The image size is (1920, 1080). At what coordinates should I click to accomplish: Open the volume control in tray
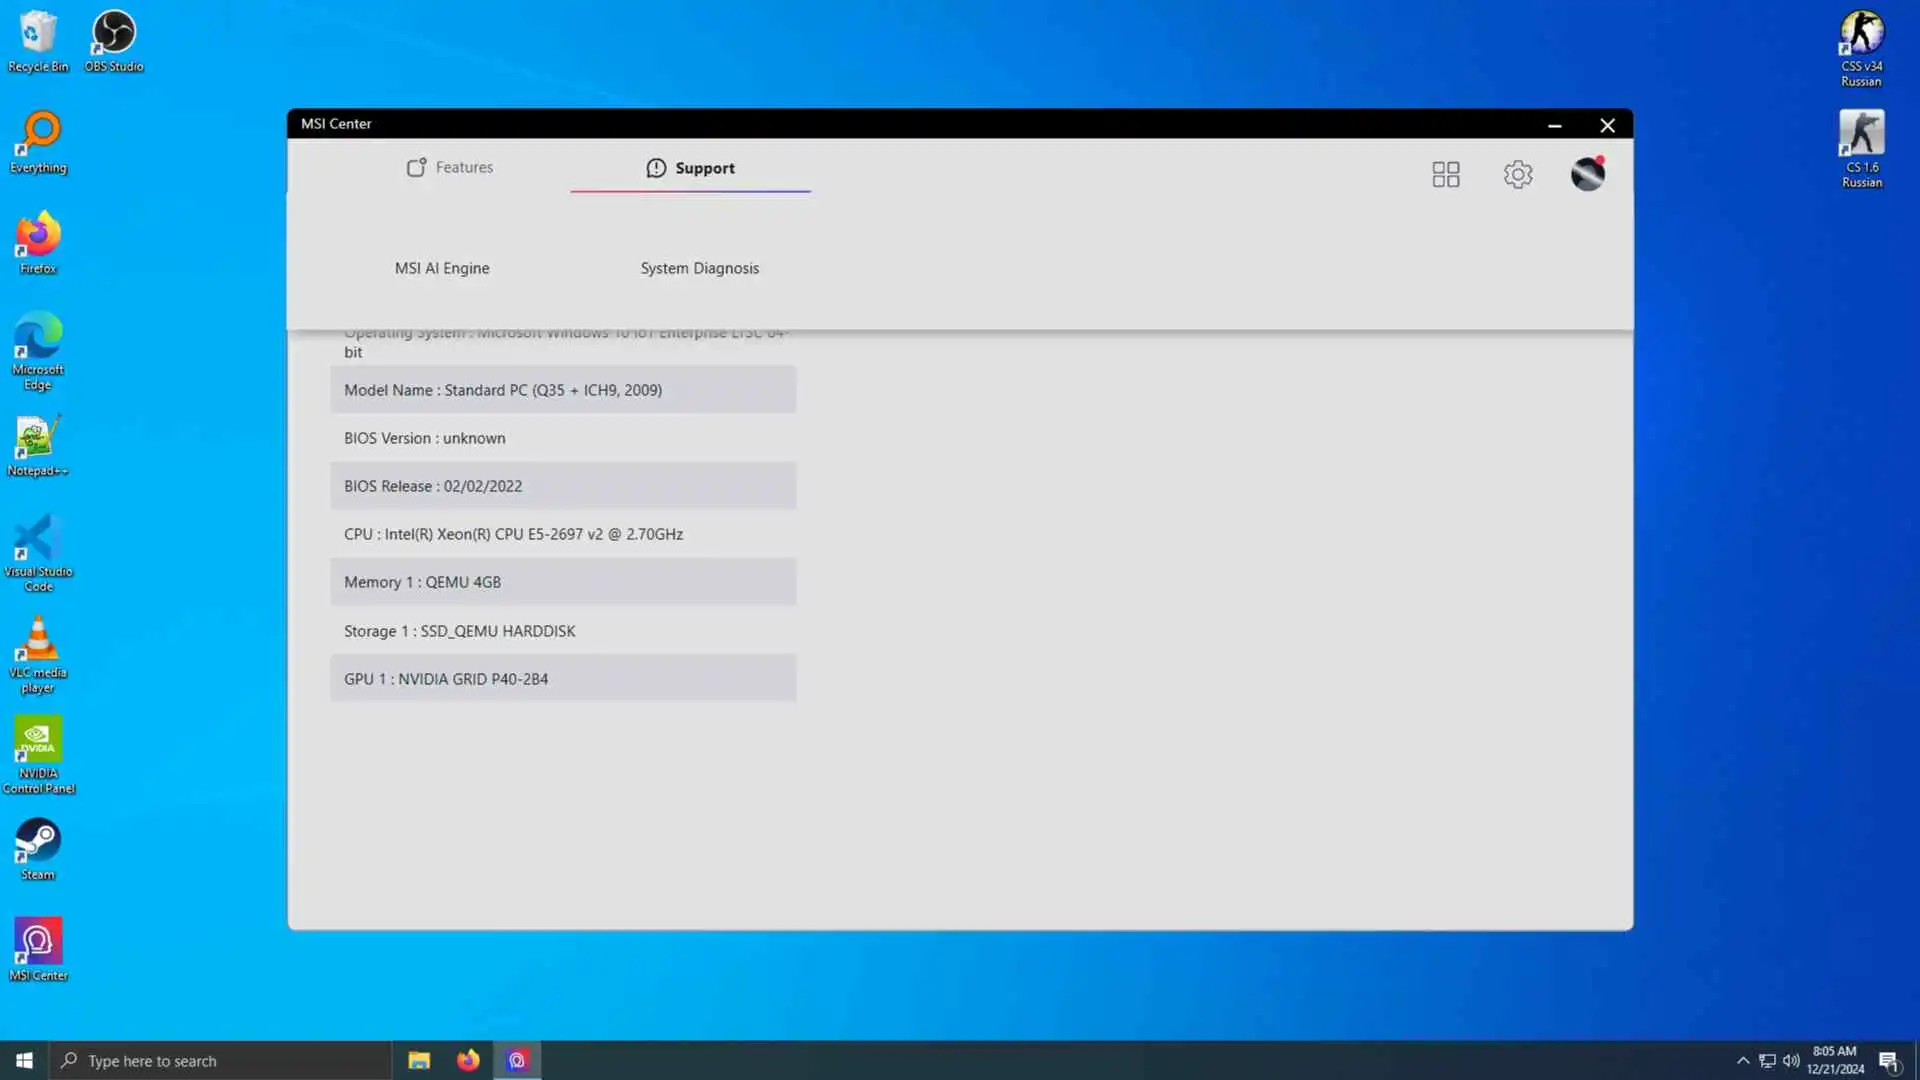pyautogui.click(x=1791, y=1060)
